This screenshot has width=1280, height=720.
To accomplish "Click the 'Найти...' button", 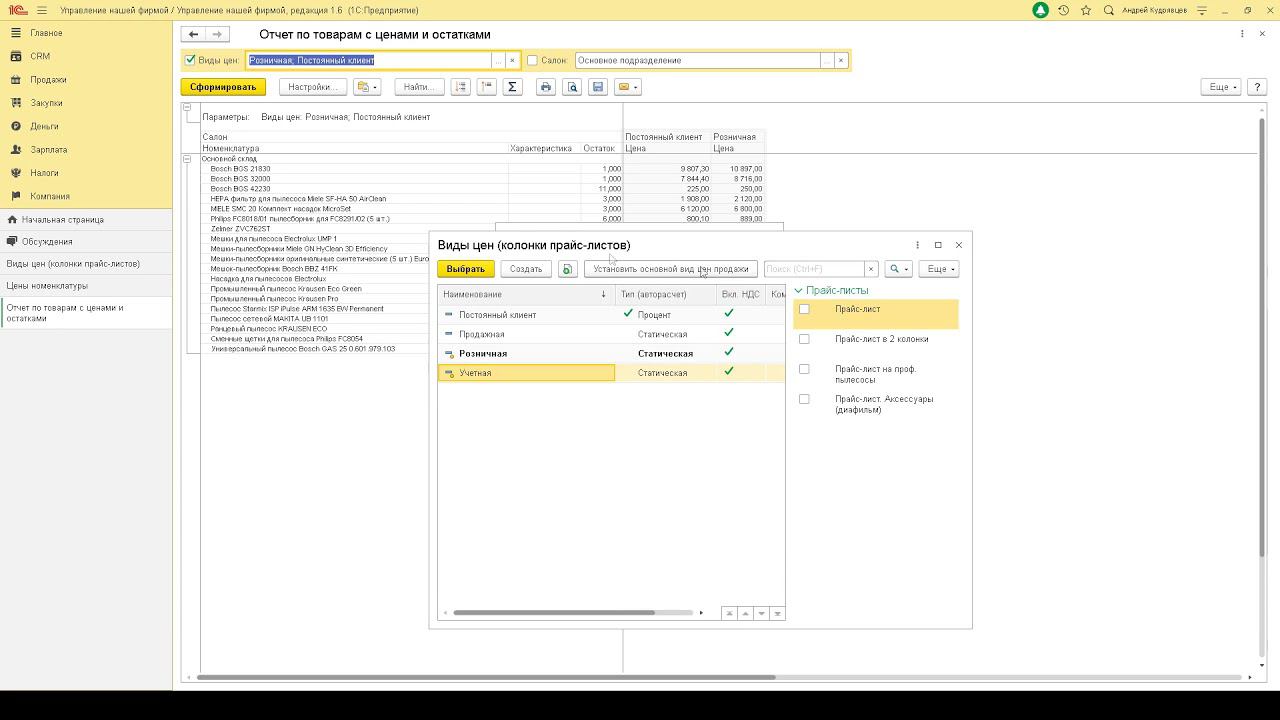I will pyautogui.click(x=419, y=87).
